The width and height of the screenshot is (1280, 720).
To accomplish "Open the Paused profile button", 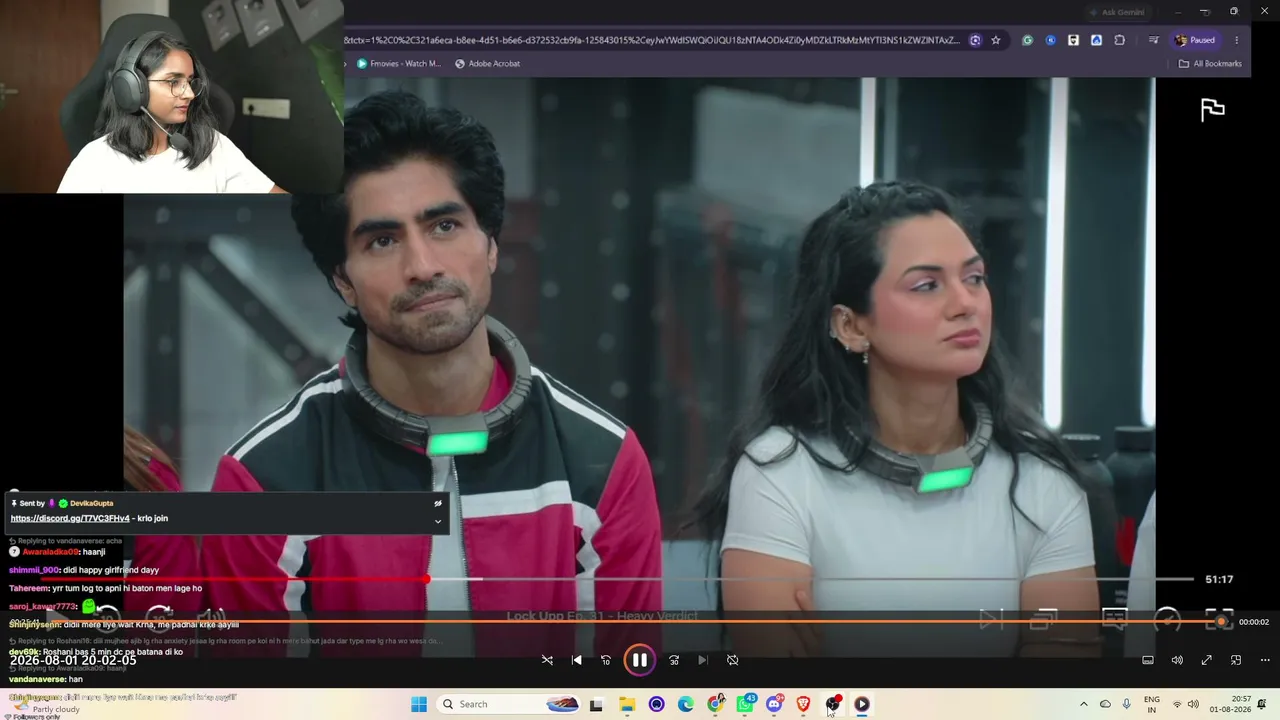I will coord(1196,40).
